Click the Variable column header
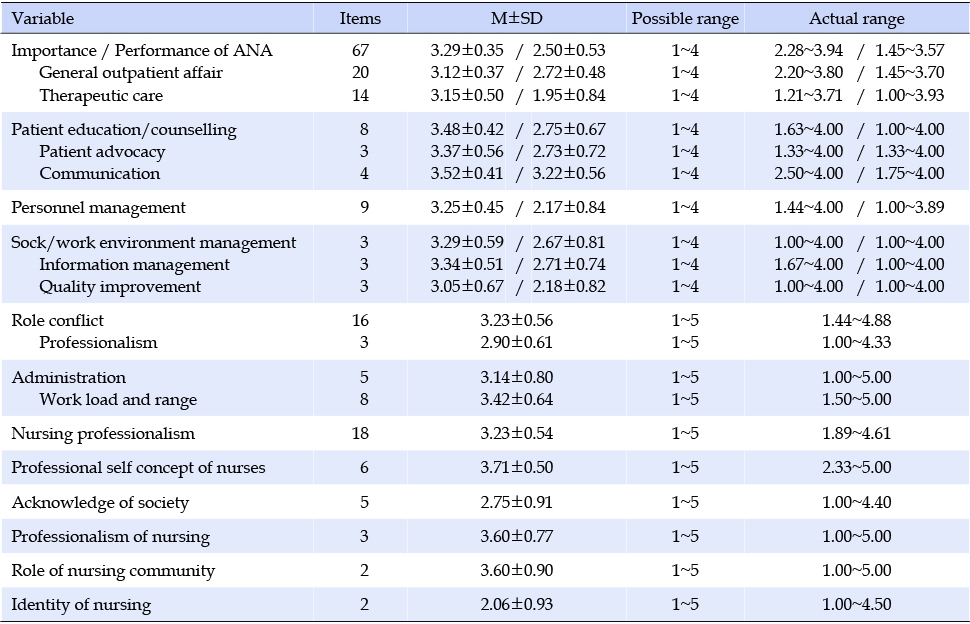Viewport: 970px width, 624px height. pyautogui.click(x=43, y=19)
